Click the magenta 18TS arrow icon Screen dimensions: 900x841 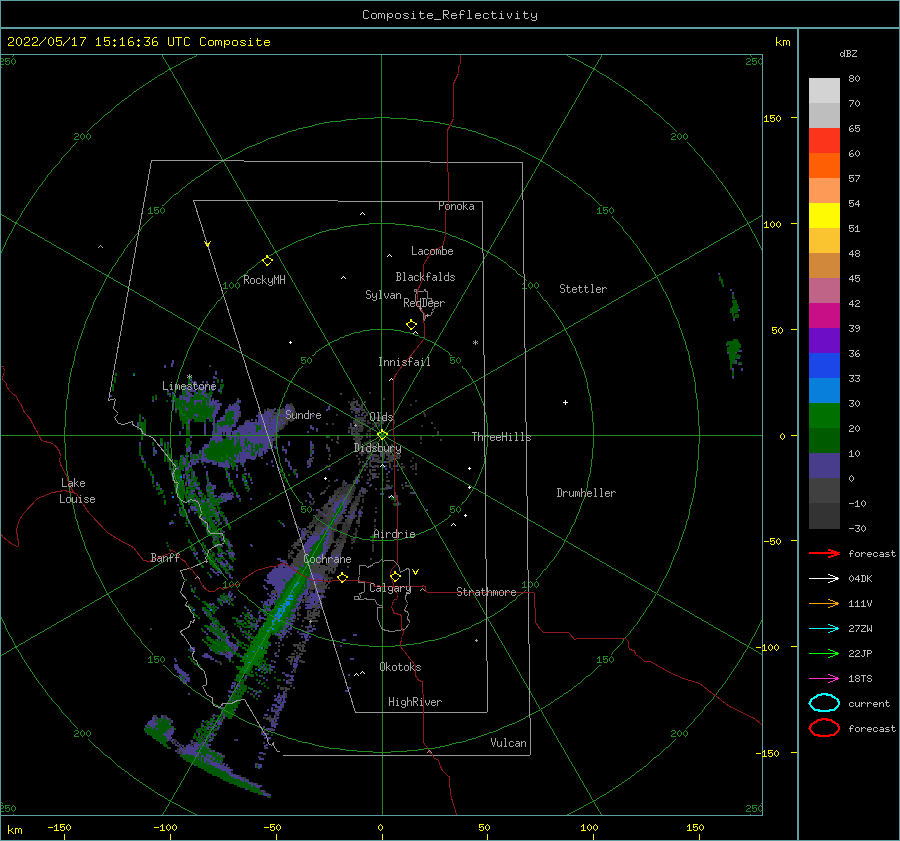824,679
